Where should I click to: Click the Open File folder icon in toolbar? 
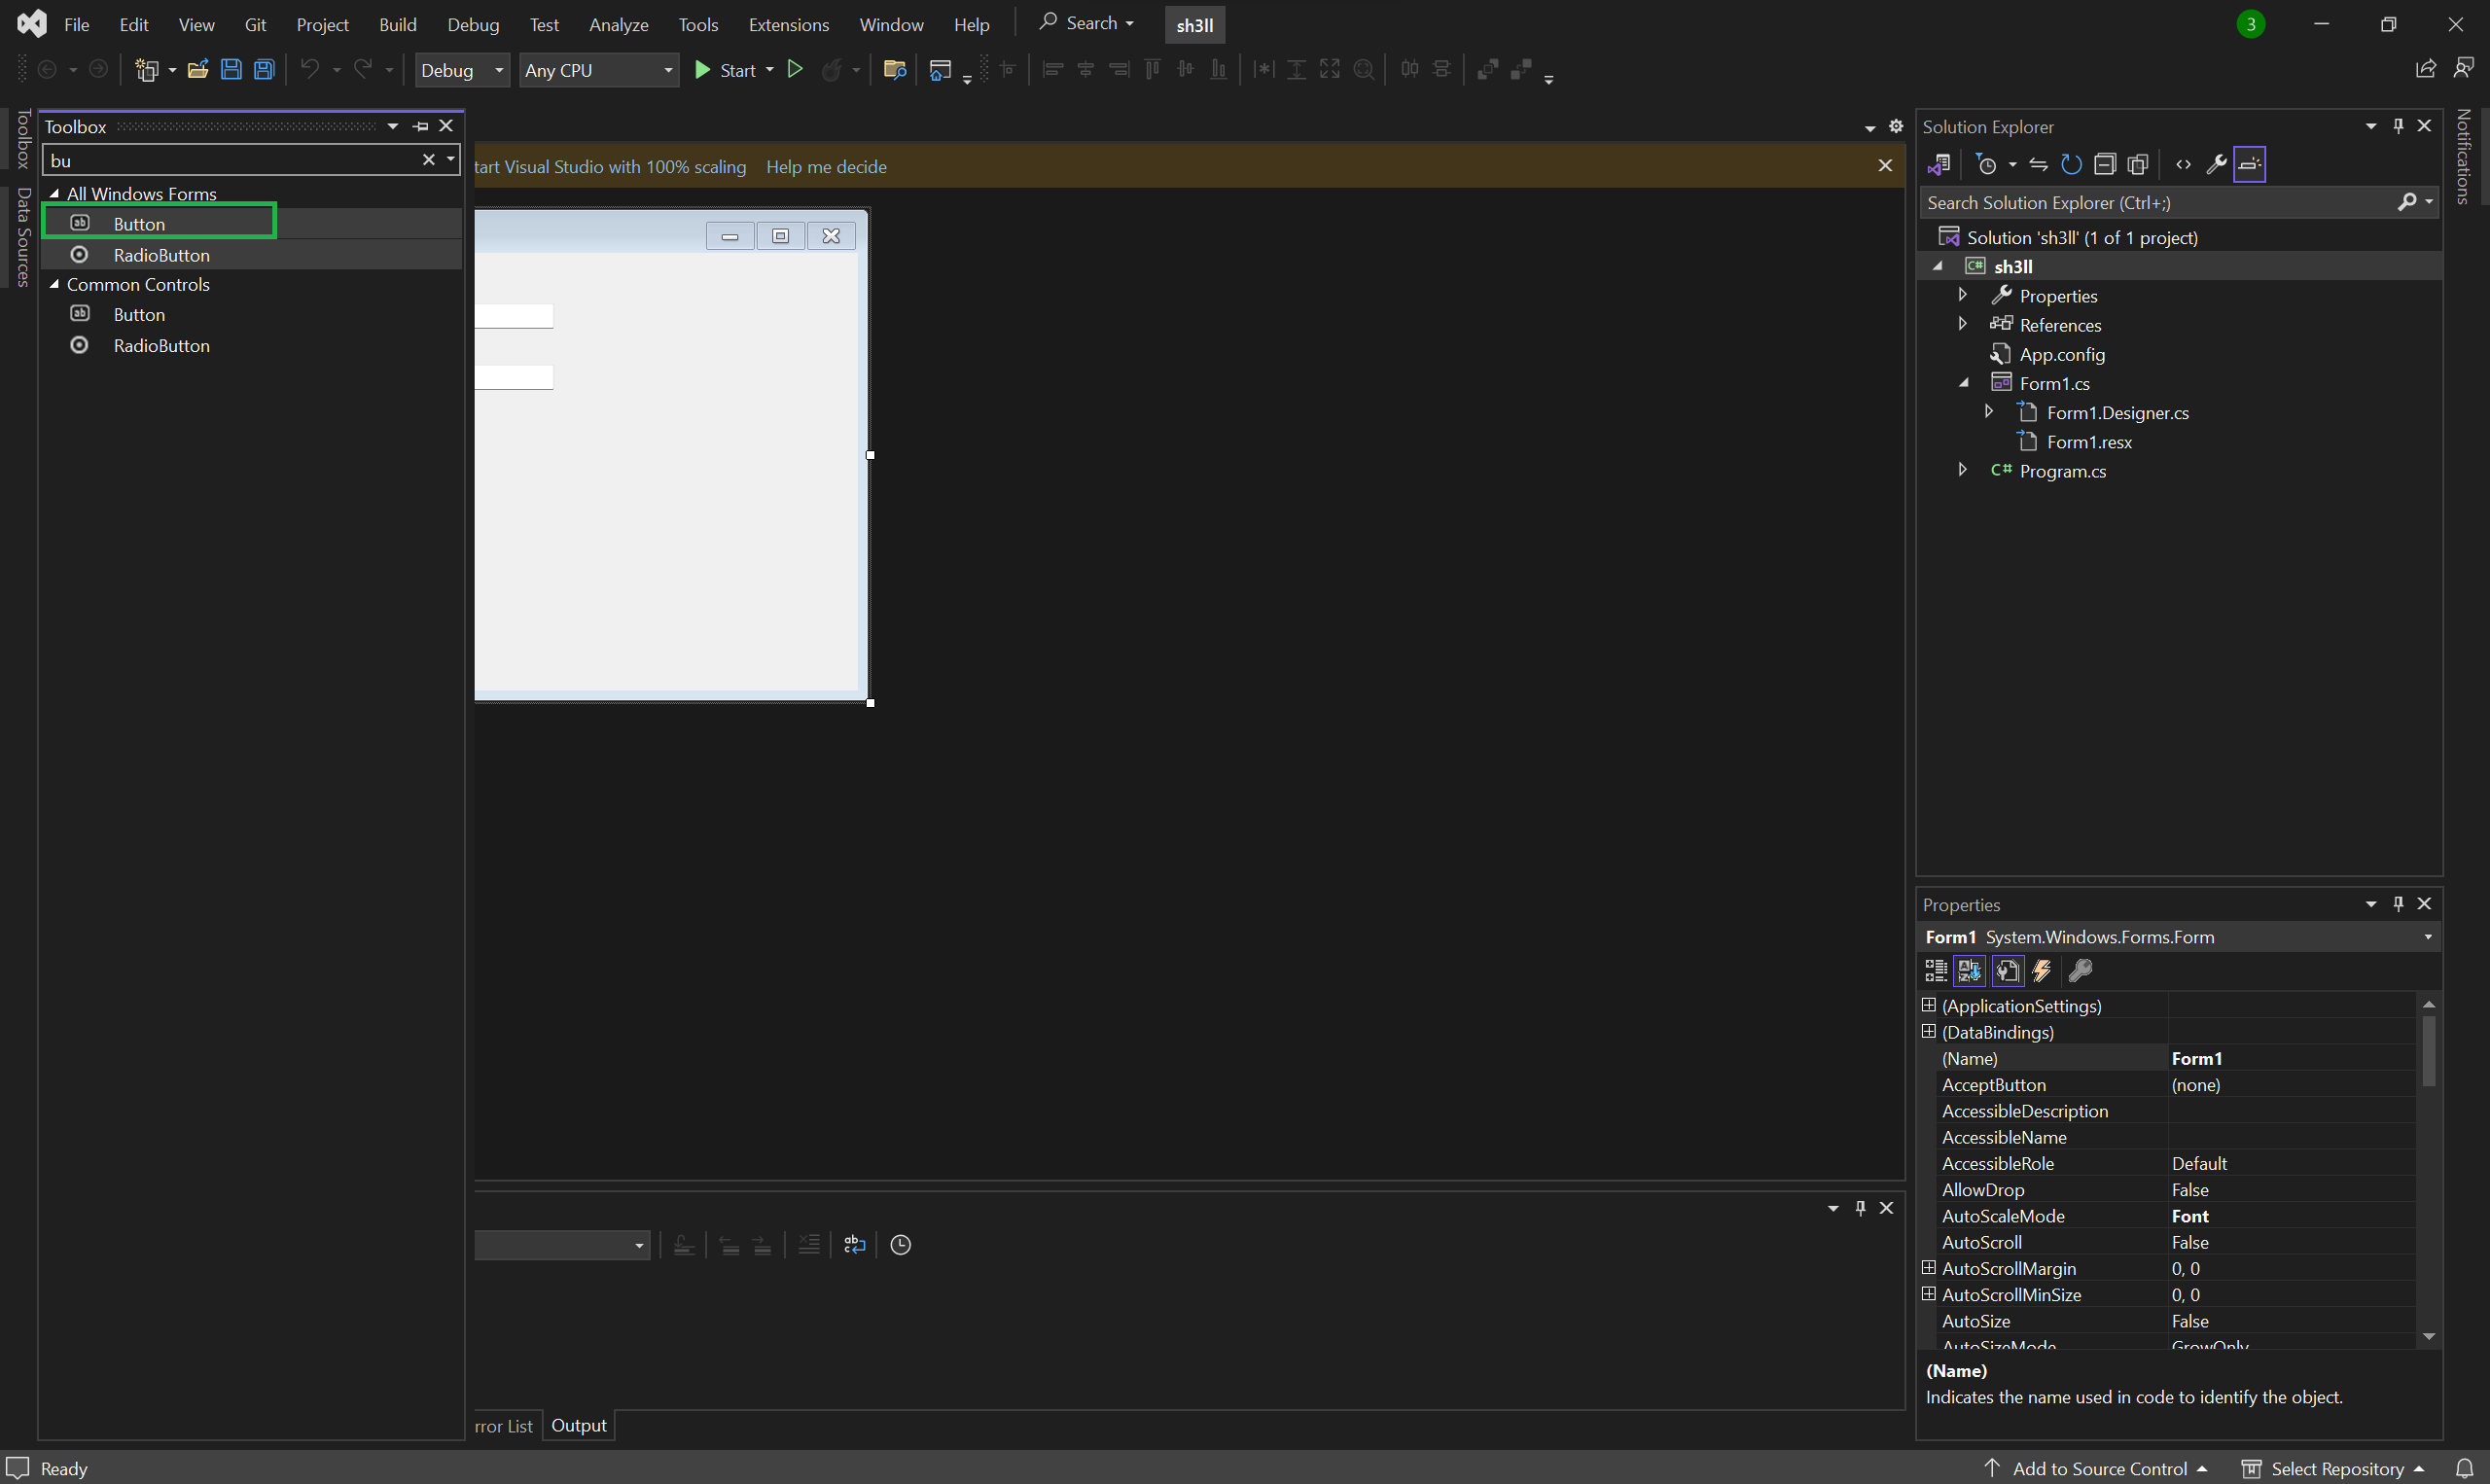pyautogui.click(x=197, y=70)
